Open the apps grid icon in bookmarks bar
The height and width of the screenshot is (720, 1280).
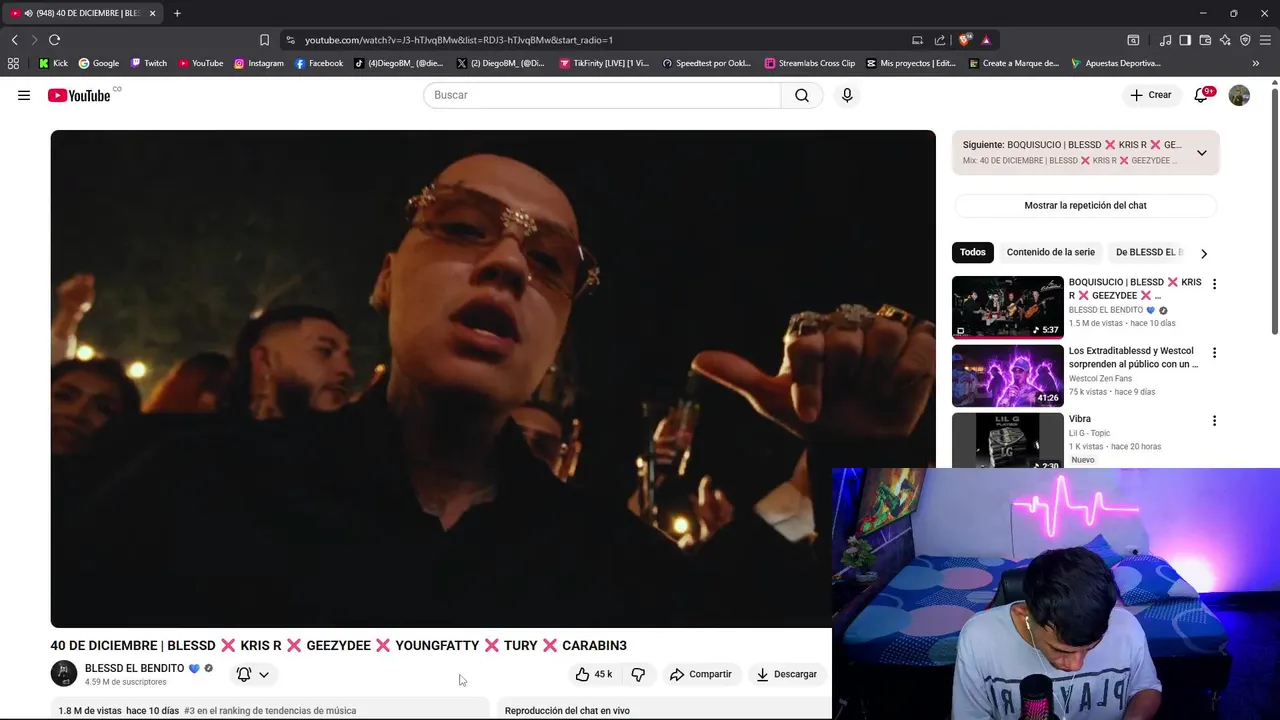click(x=13, y=63)
